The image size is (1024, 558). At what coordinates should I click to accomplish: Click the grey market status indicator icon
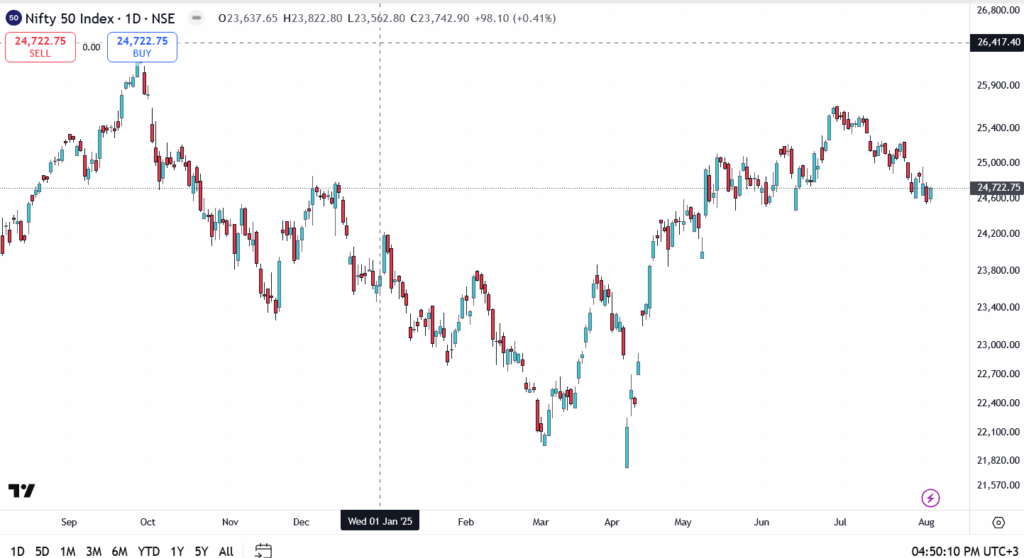(x=196, y=17)
